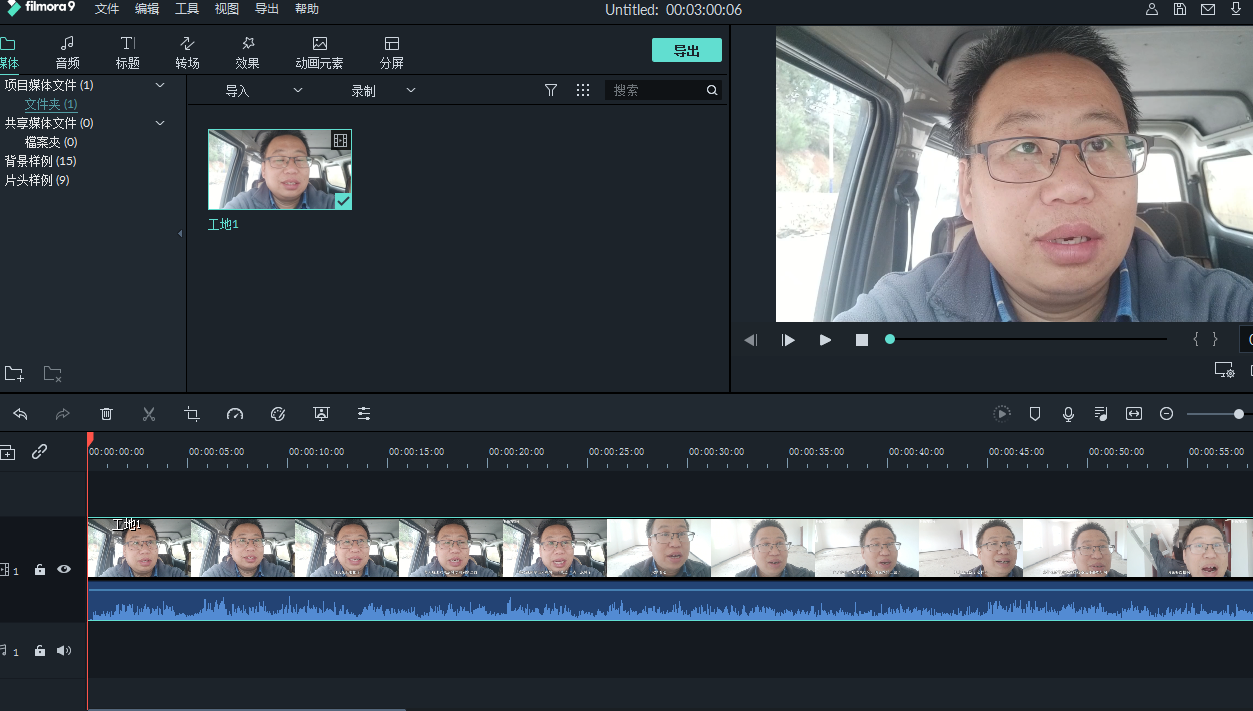Hide video track 1 with the eye toggle

coord(63,569)
